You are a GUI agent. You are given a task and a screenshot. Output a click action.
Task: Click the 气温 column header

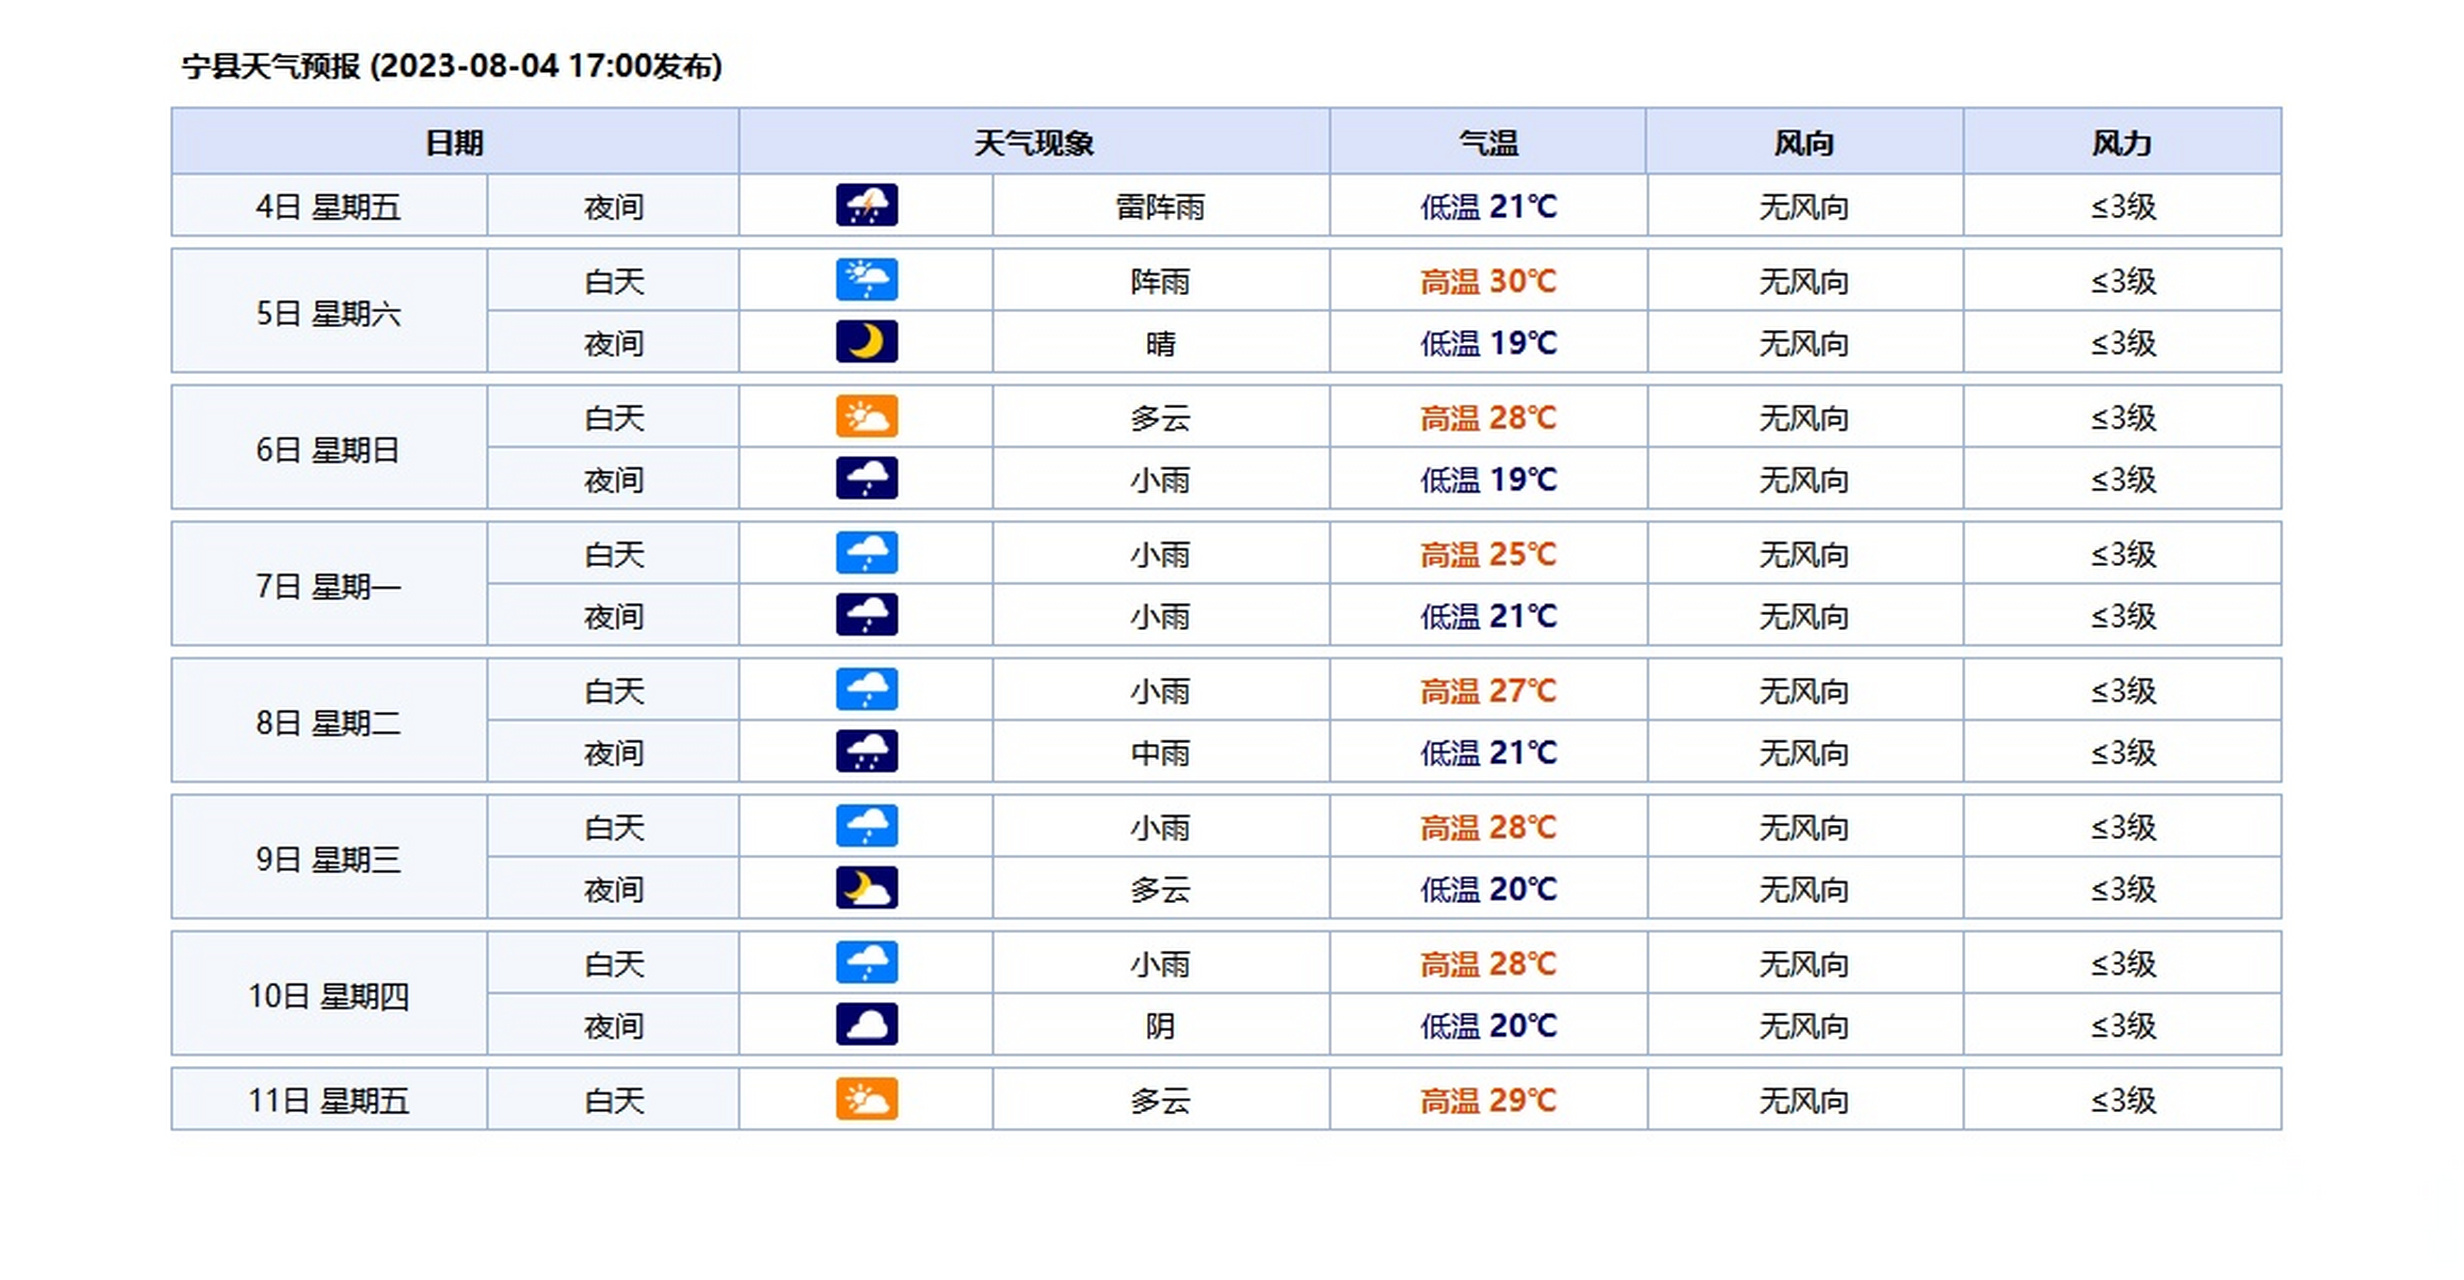(x=1486, y=142)
